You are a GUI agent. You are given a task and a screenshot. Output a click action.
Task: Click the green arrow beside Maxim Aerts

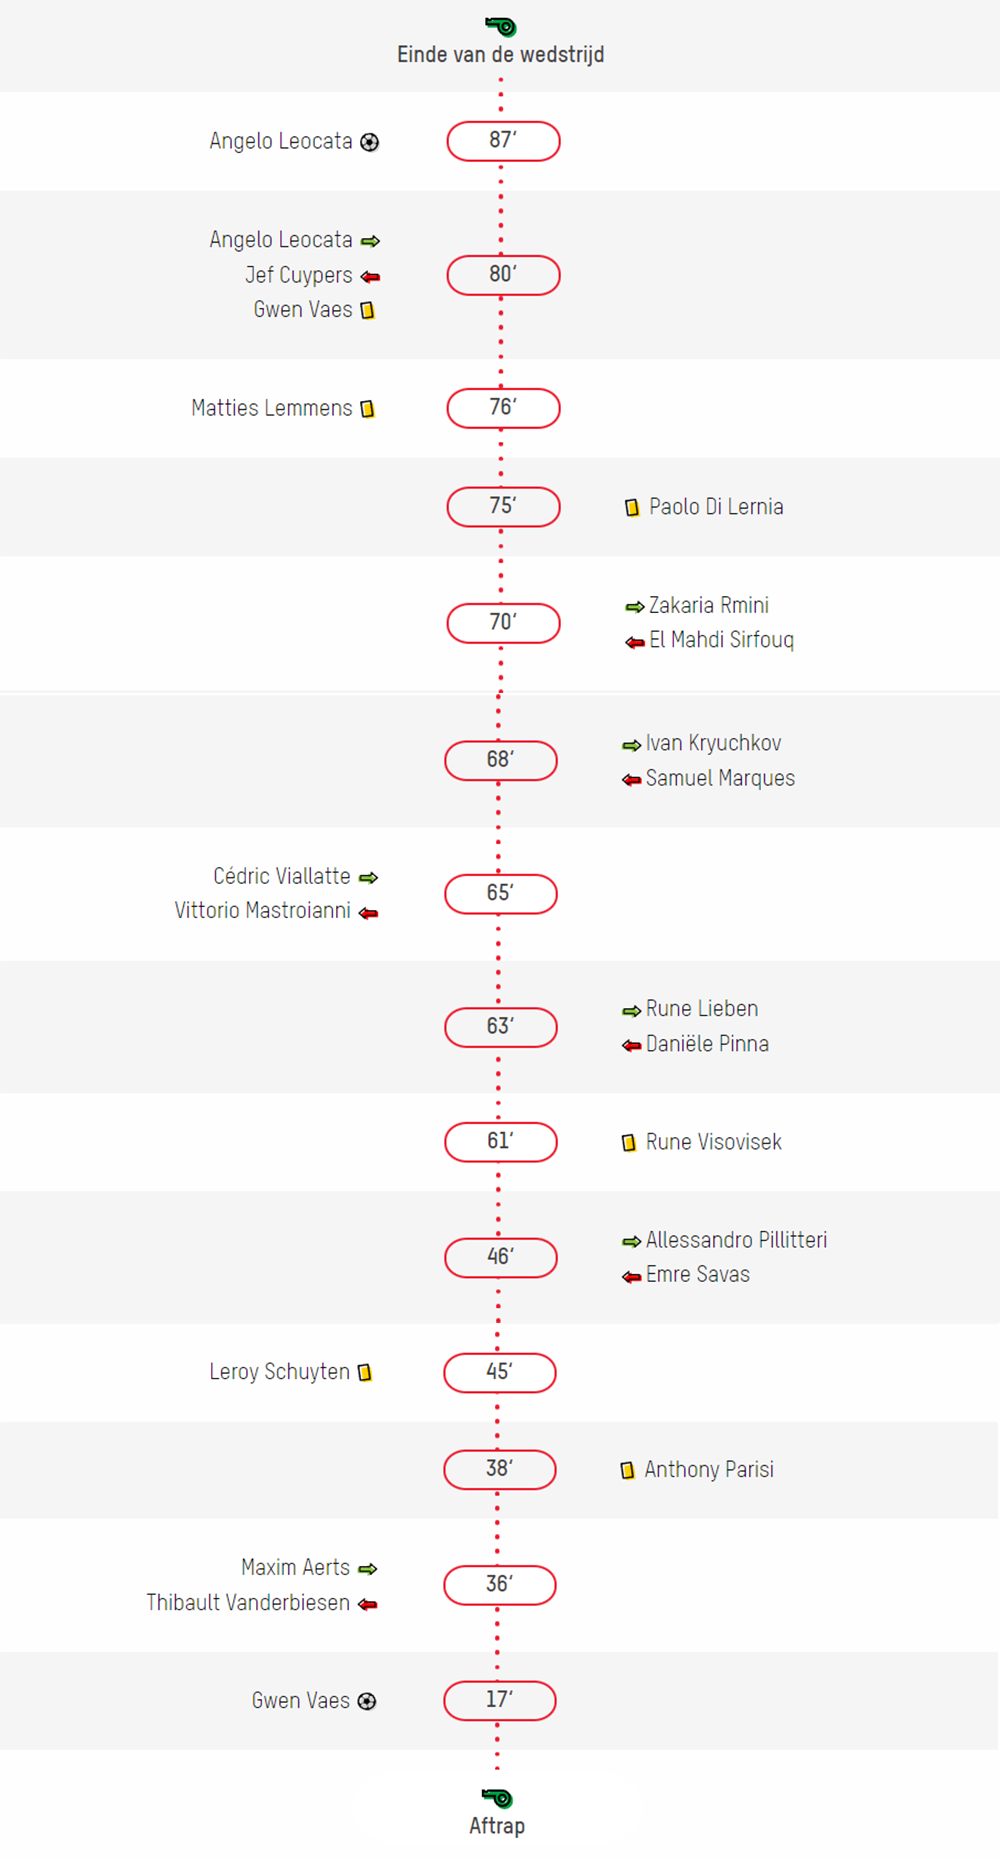(x=368, y=1569)
